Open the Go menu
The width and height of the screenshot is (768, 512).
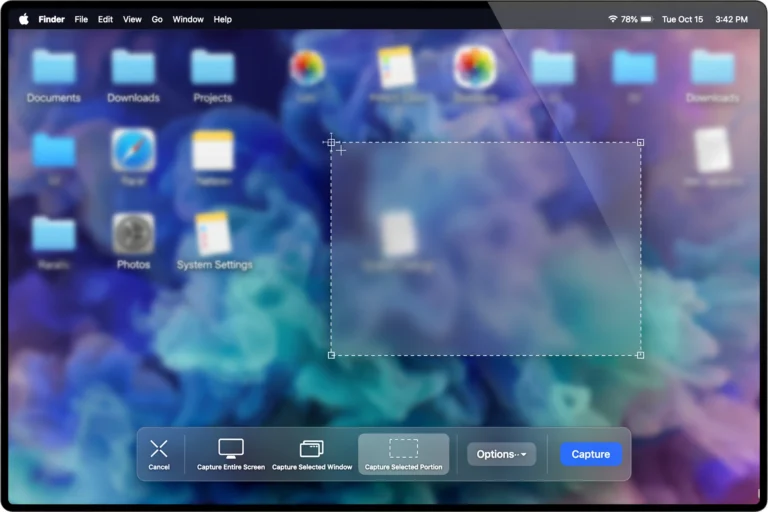point(157,19)
